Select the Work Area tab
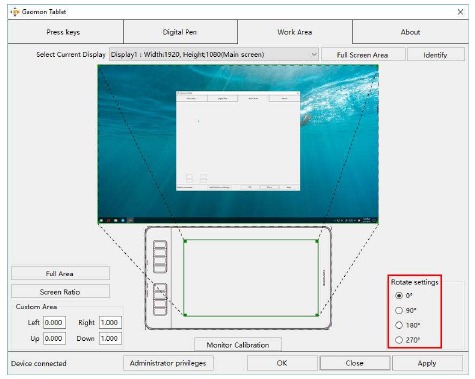The image size is (475, 379). click(295, 32)
